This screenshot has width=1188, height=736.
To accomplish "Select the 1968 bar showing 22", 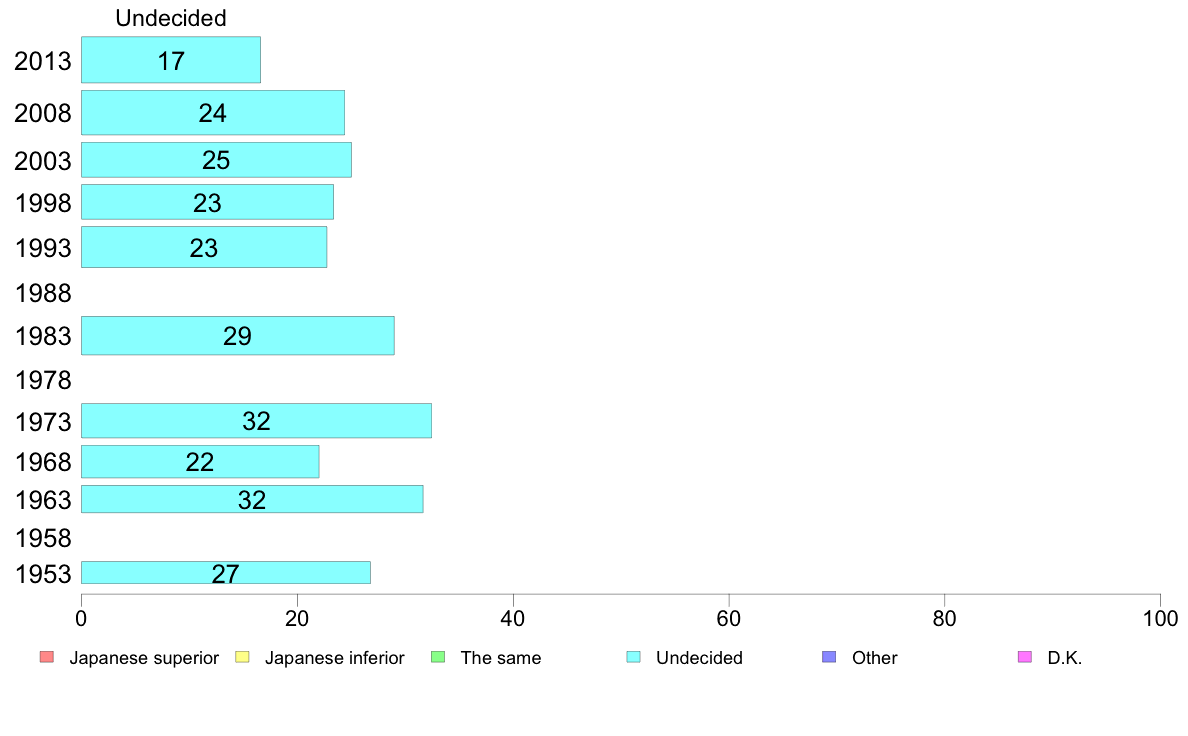I will pos(200,462).
